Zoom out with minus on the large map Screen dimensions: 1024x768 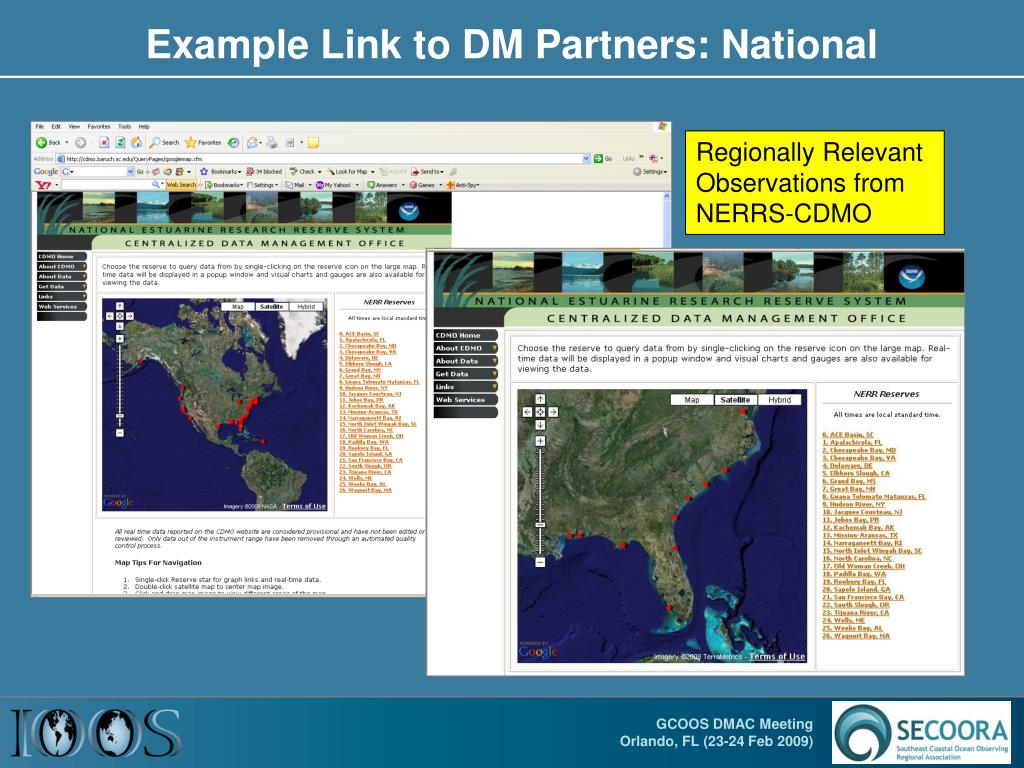coord(540,562)
